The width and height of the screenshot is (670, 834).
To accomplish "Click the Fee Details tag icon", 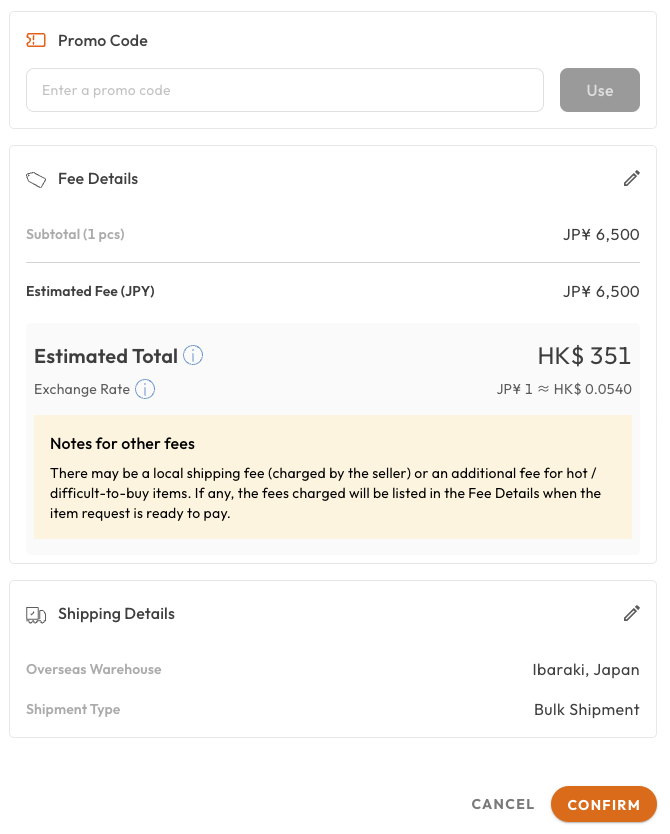I will [x=37, y=178].
